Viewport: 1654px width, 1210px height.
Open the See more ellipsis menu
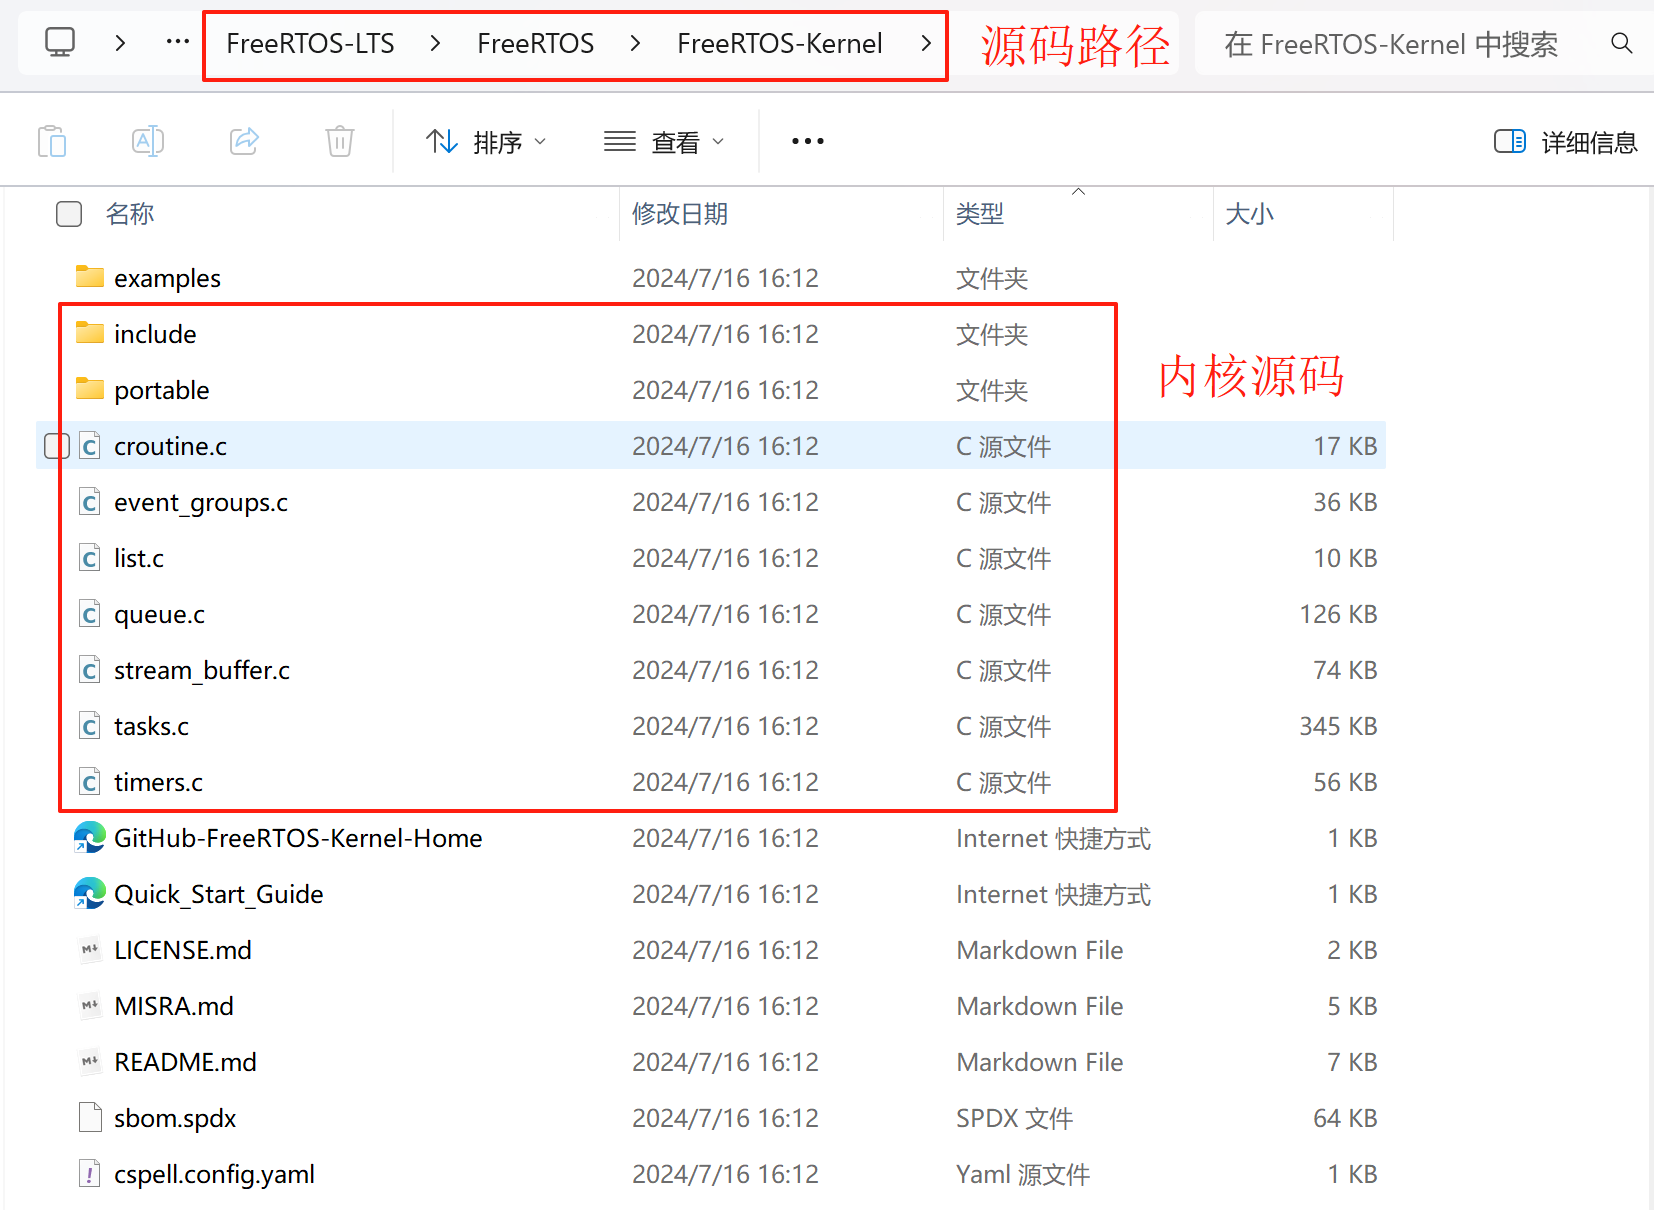(808, 141)
